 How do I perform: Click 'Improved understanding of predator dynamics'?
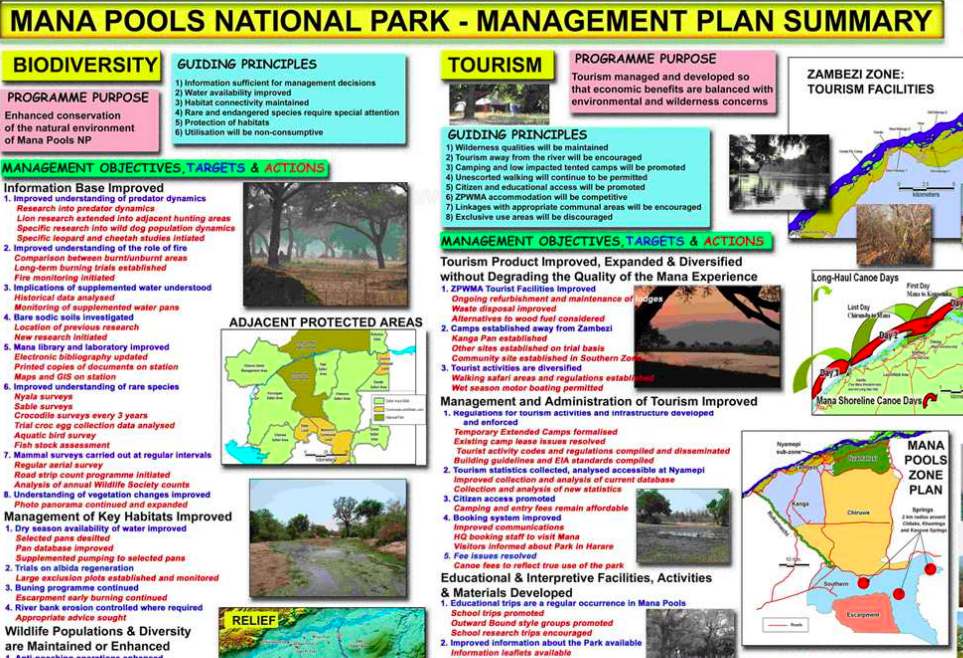105,198
